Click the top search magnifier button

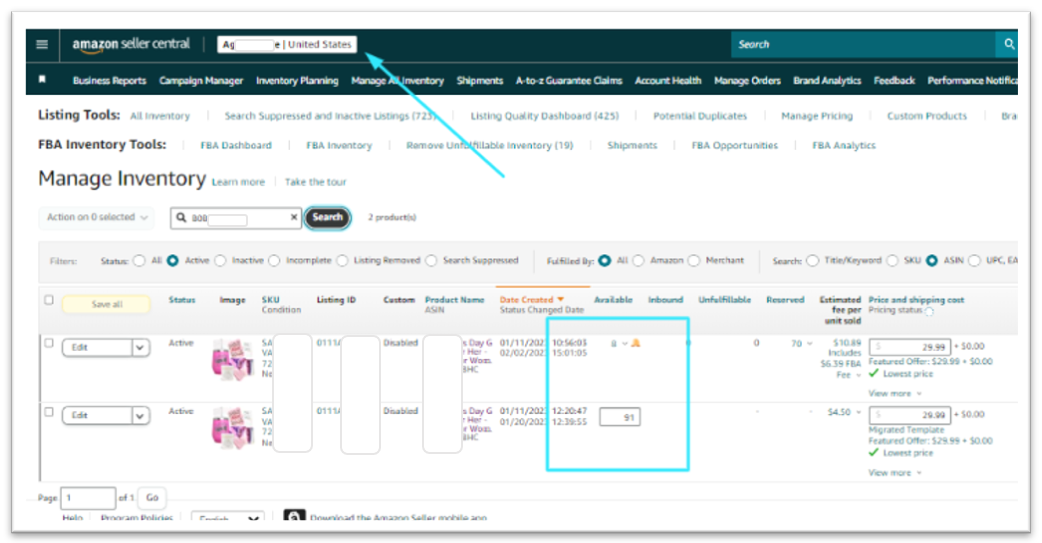(x=1008, y=45)
